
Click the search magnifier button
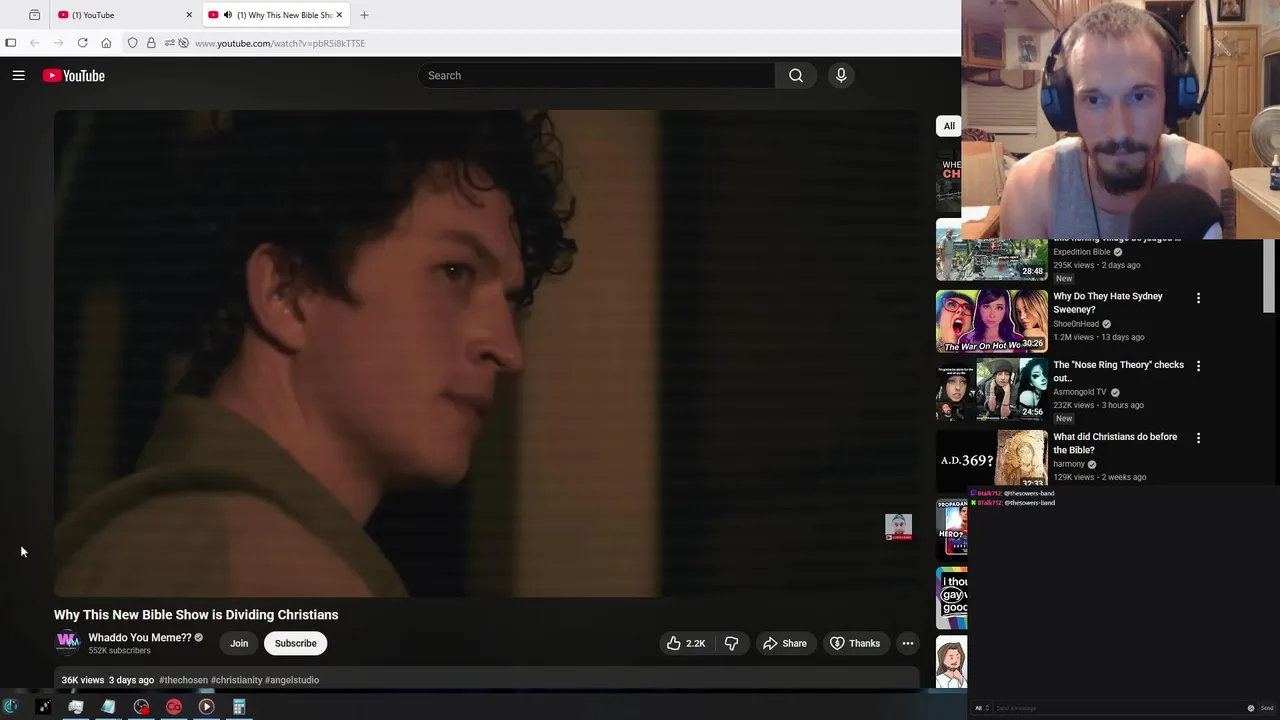796,76
